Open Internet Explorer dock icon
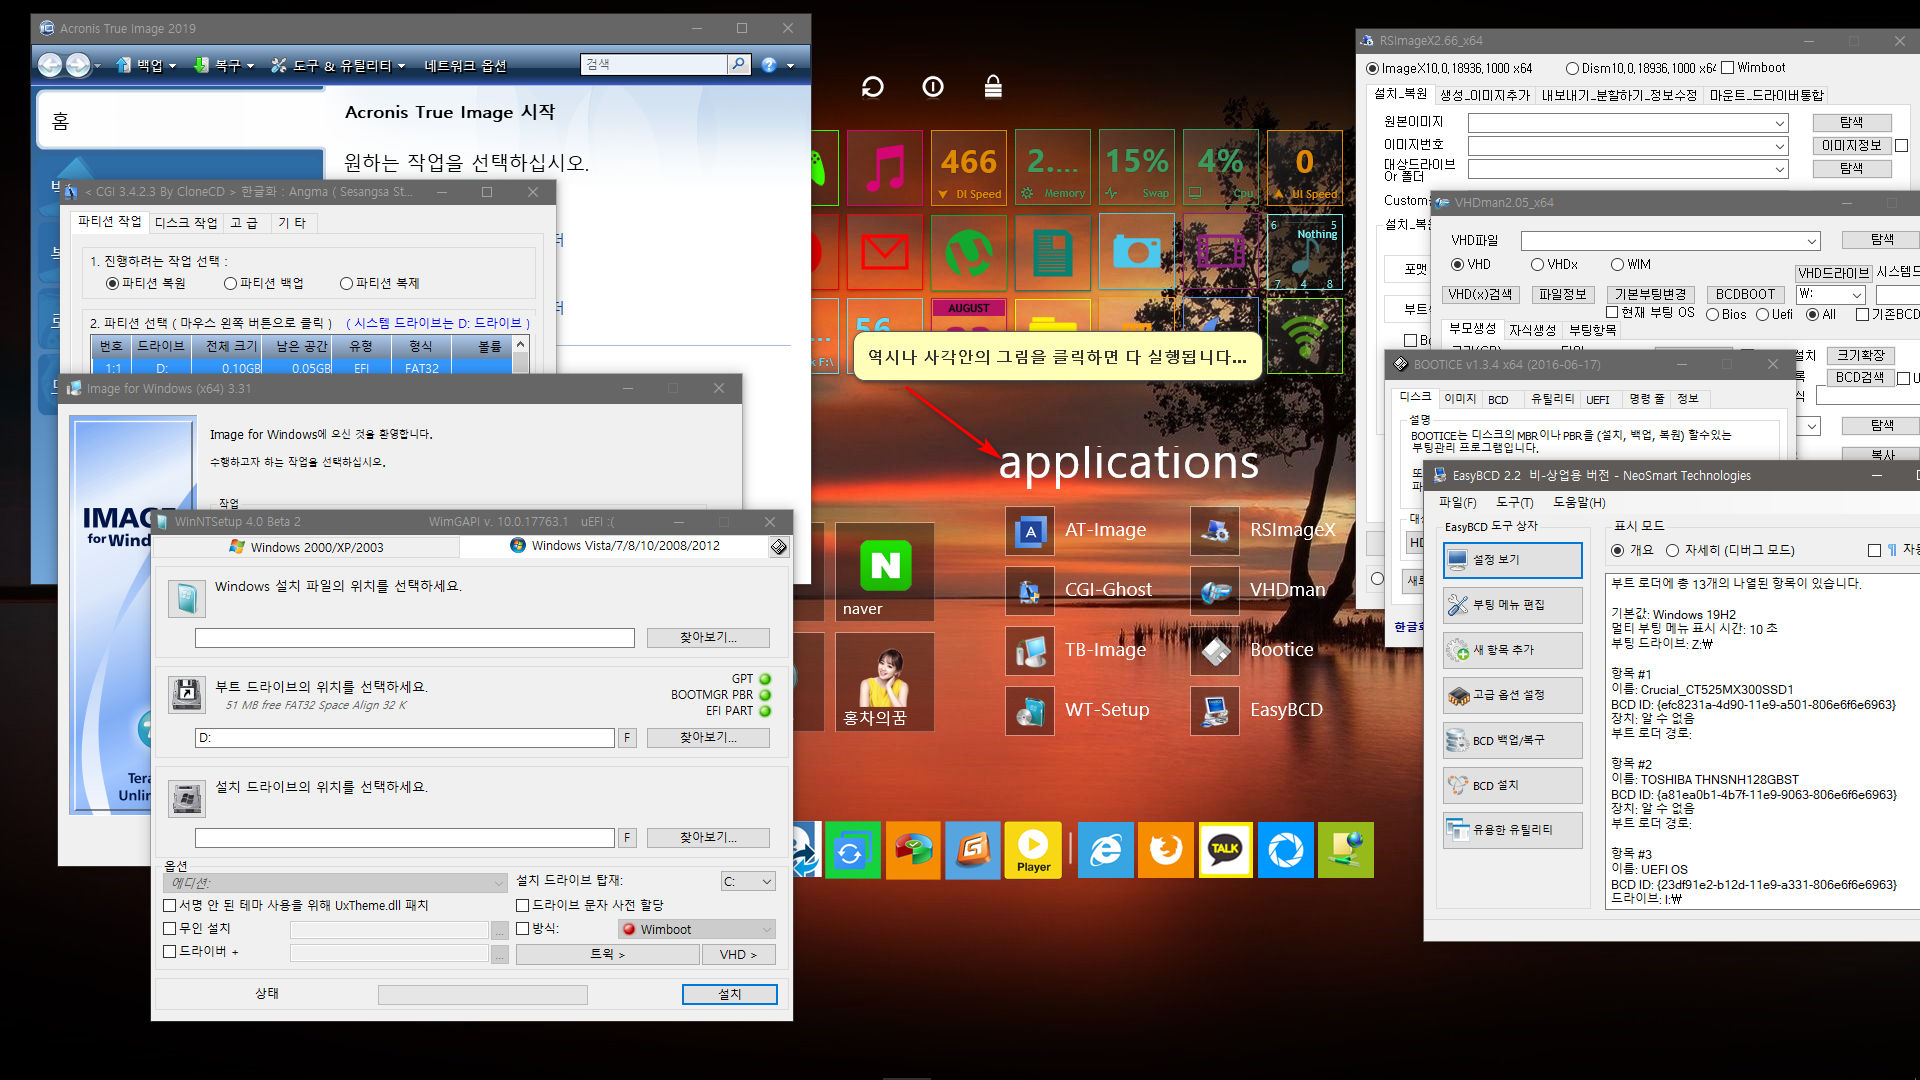 pos(1106,850)
